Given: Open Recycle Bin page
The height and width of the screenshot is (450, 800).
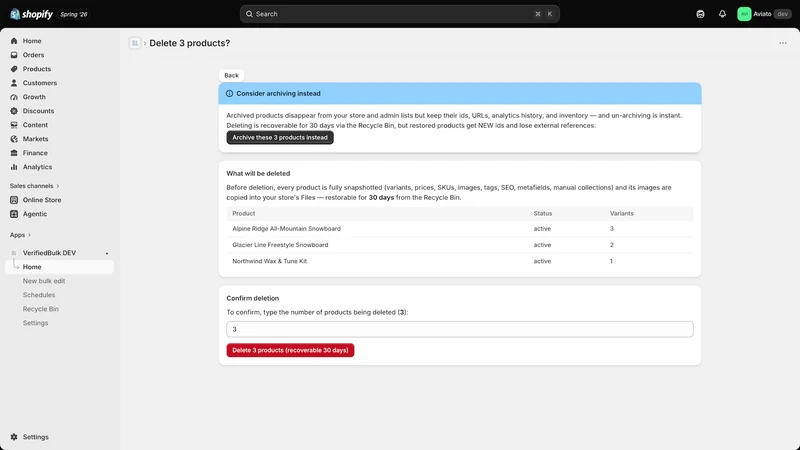Looking at the screenshot, I should click(x=41, y=309).
